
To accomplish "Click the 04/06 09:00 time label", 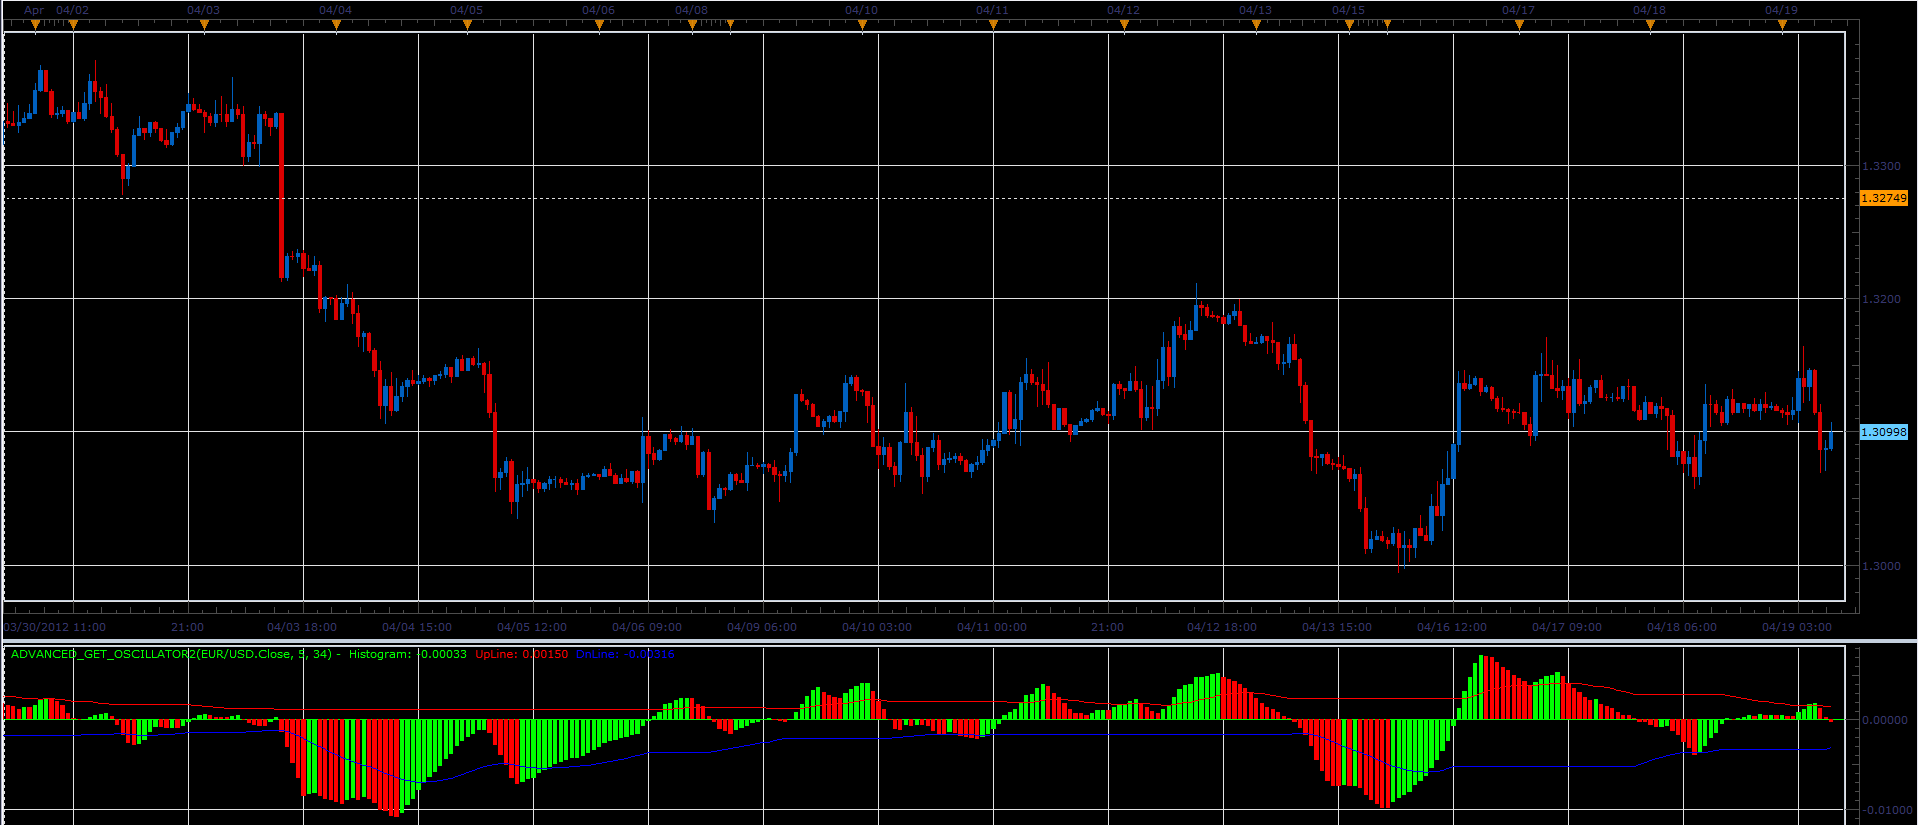I will (647, 627).
